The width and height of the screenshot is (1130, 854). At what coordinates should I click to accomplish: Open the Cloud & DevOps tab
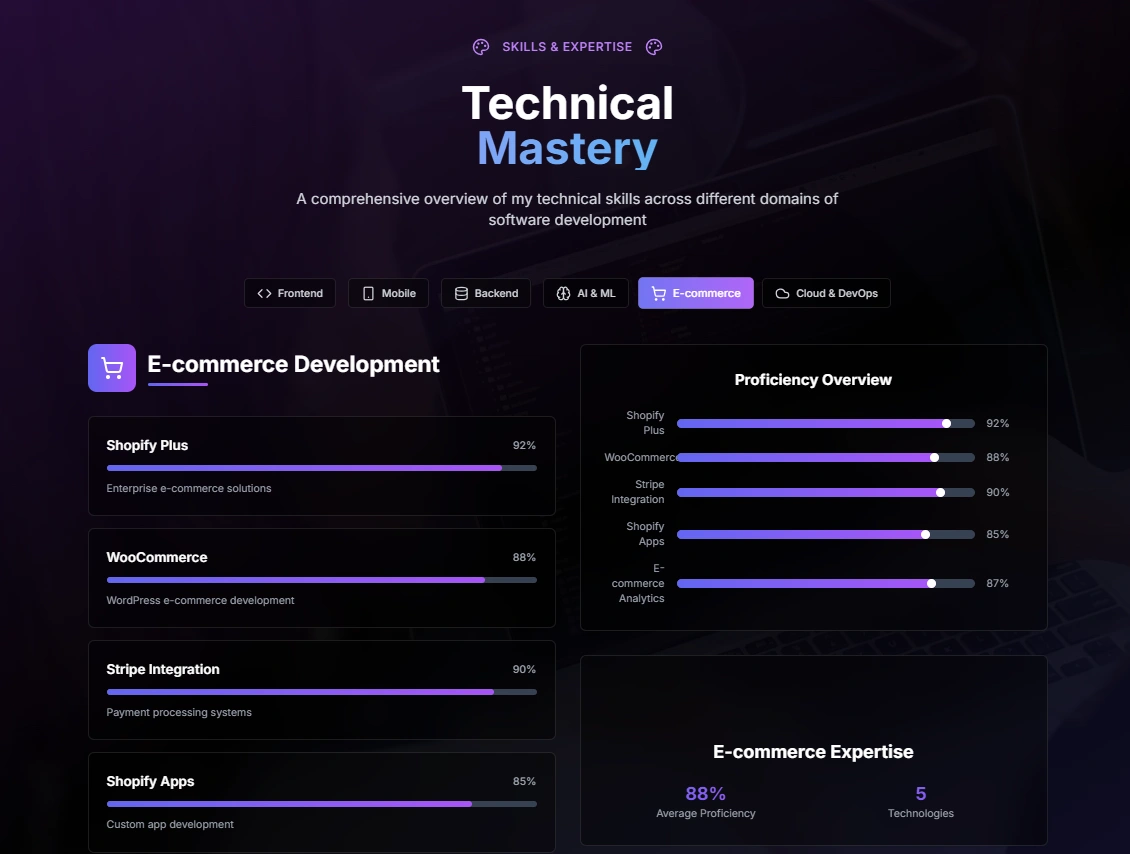coord(826,293)
